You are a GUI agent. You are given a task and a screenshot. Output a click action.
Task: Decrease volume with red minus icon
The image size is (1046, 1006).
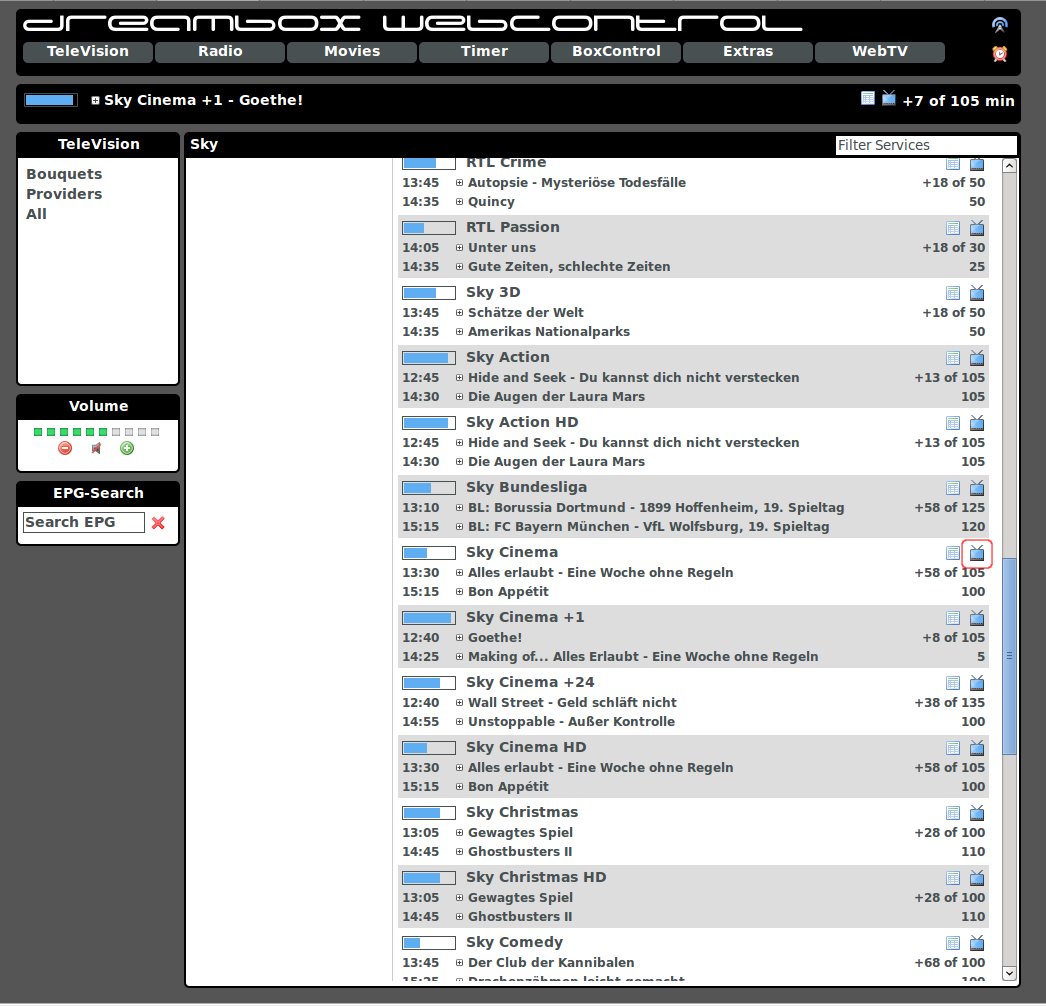pyautogui.click(x=65, y=448)
